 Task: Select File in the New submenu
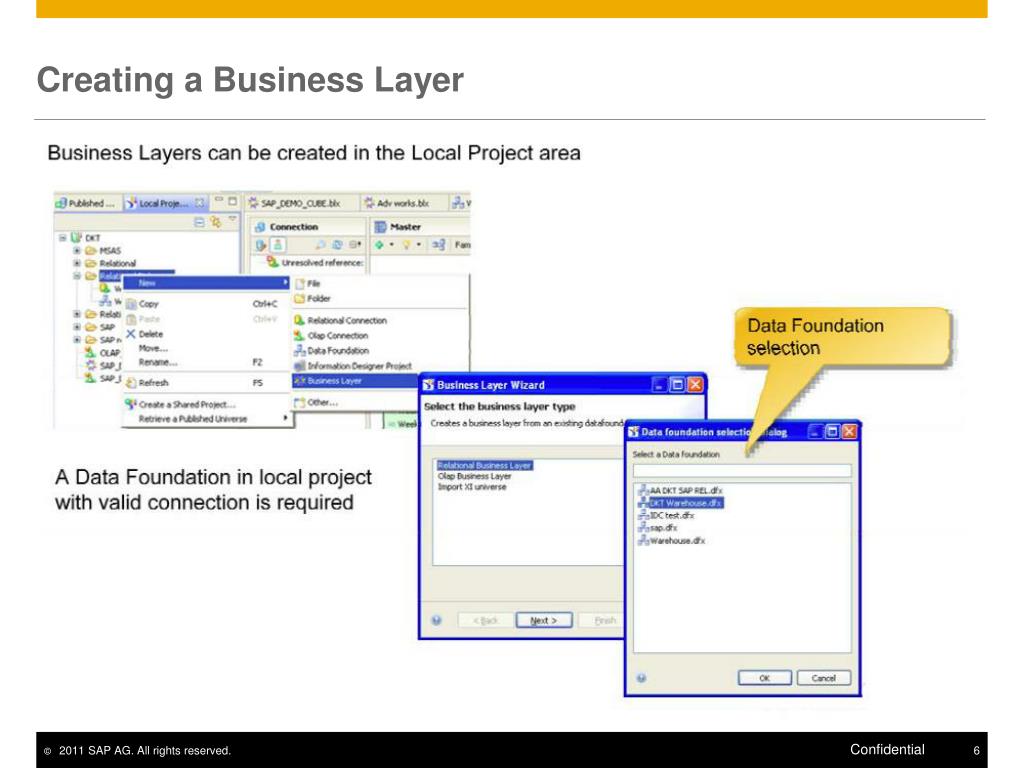coord(380,283)
